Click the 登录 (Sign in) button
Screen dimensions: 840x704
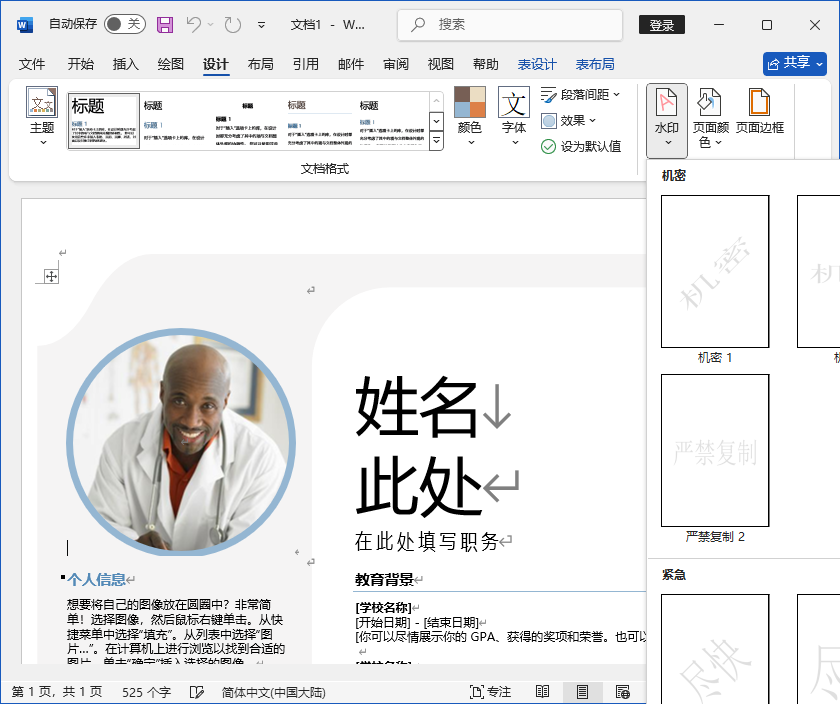click(x=661, y=24)
